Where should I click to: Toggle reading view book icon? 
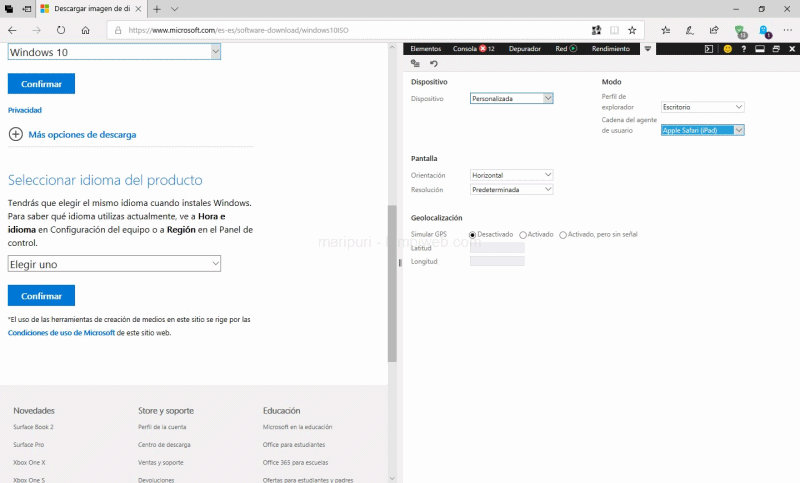(x=614, y=30)
